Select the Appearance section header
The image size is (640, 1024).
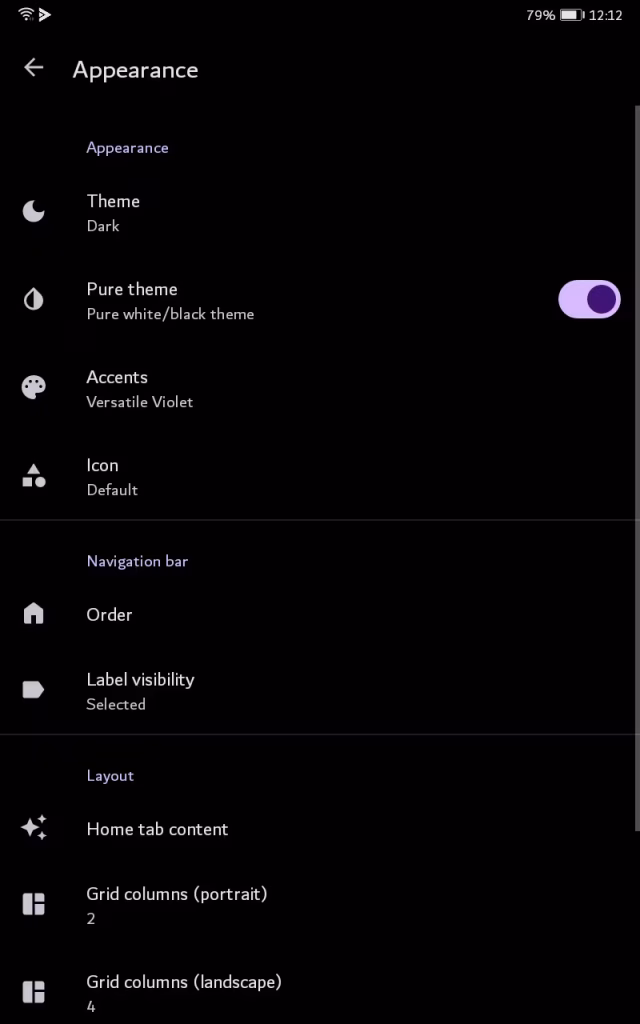point(127,147)
